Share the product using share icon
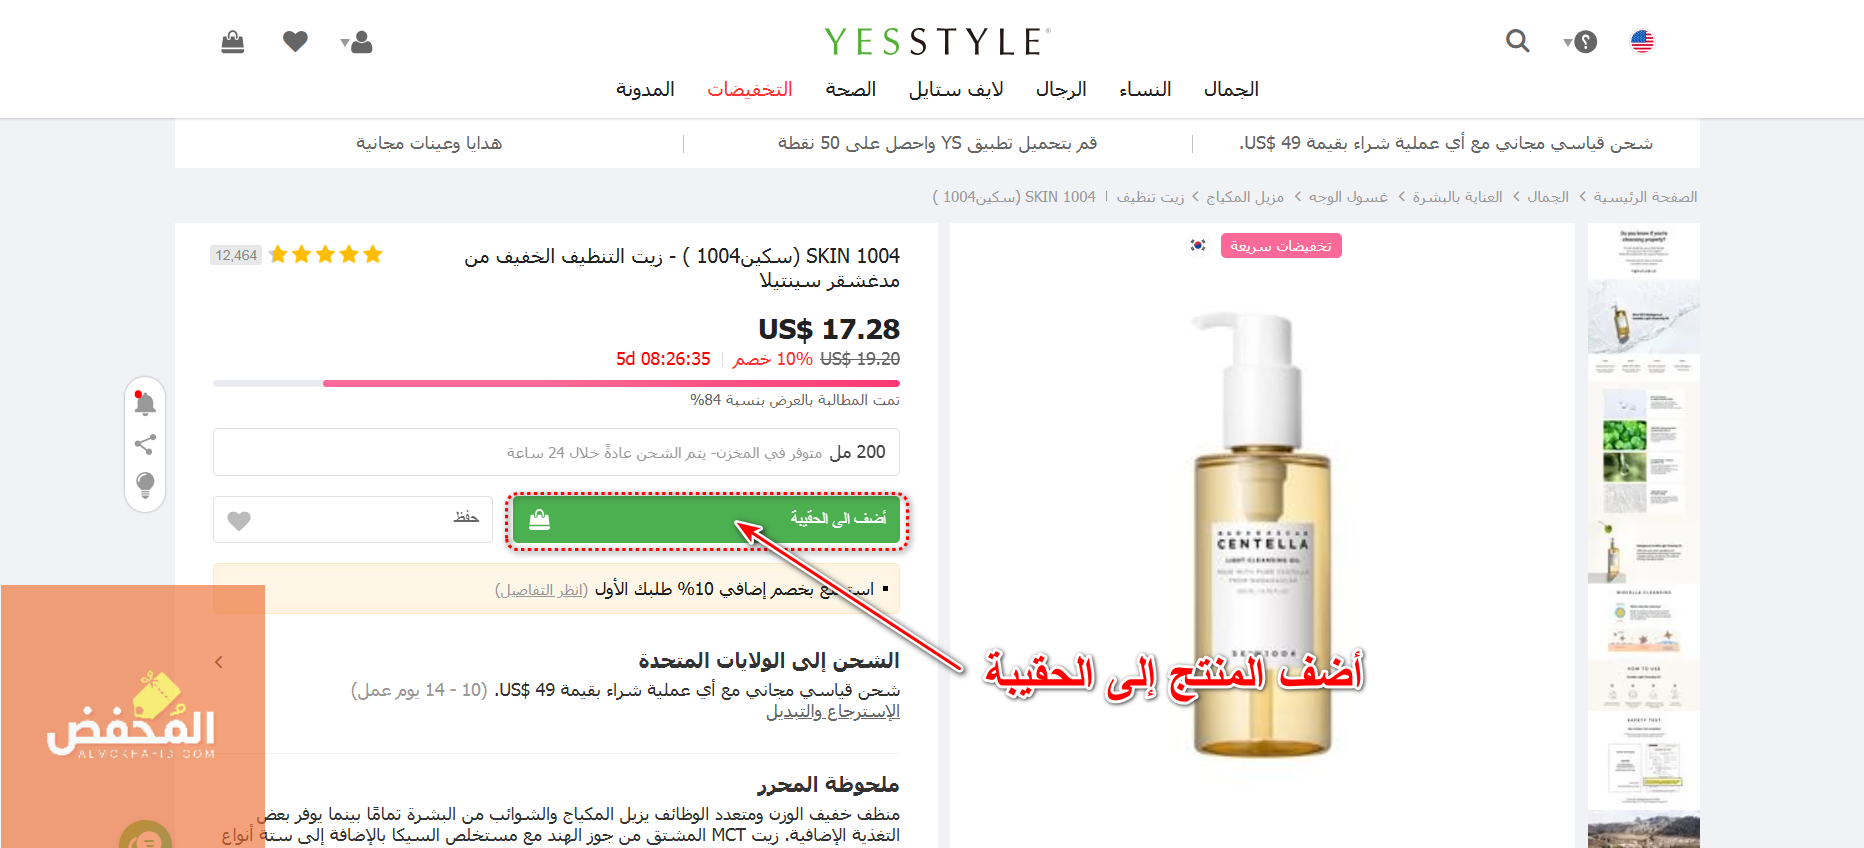Viewport: 1864px width, 848px height. tap(145, 444)
